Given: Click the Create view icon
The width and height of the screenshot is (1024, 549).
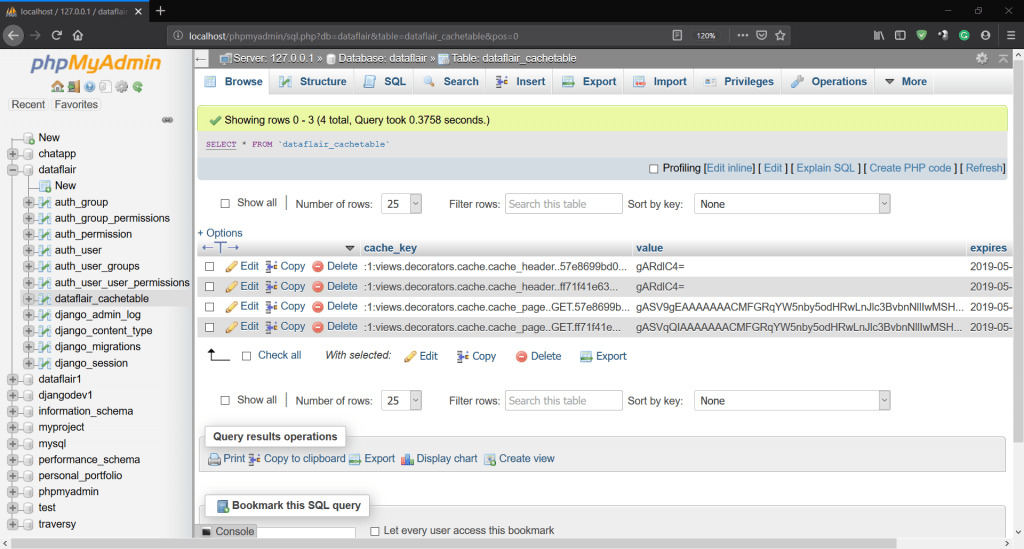Looking at the screenshot, I should [490, 459].
